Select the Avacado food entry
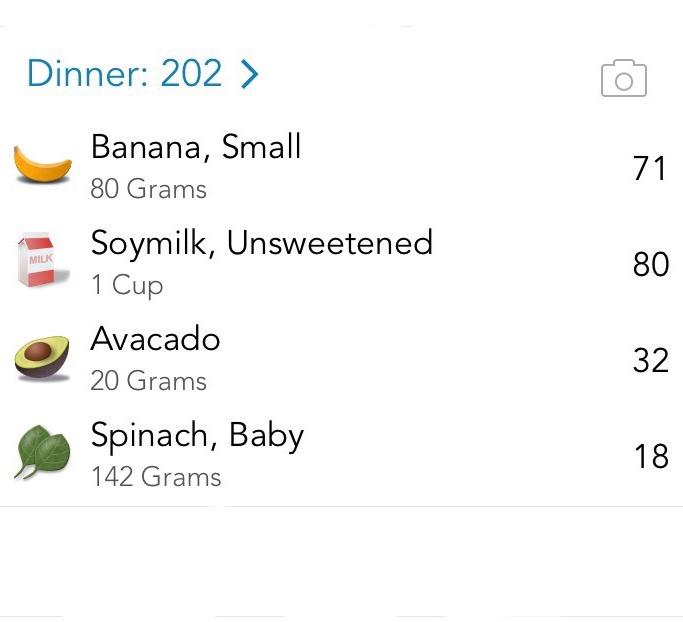 [155, 339]
